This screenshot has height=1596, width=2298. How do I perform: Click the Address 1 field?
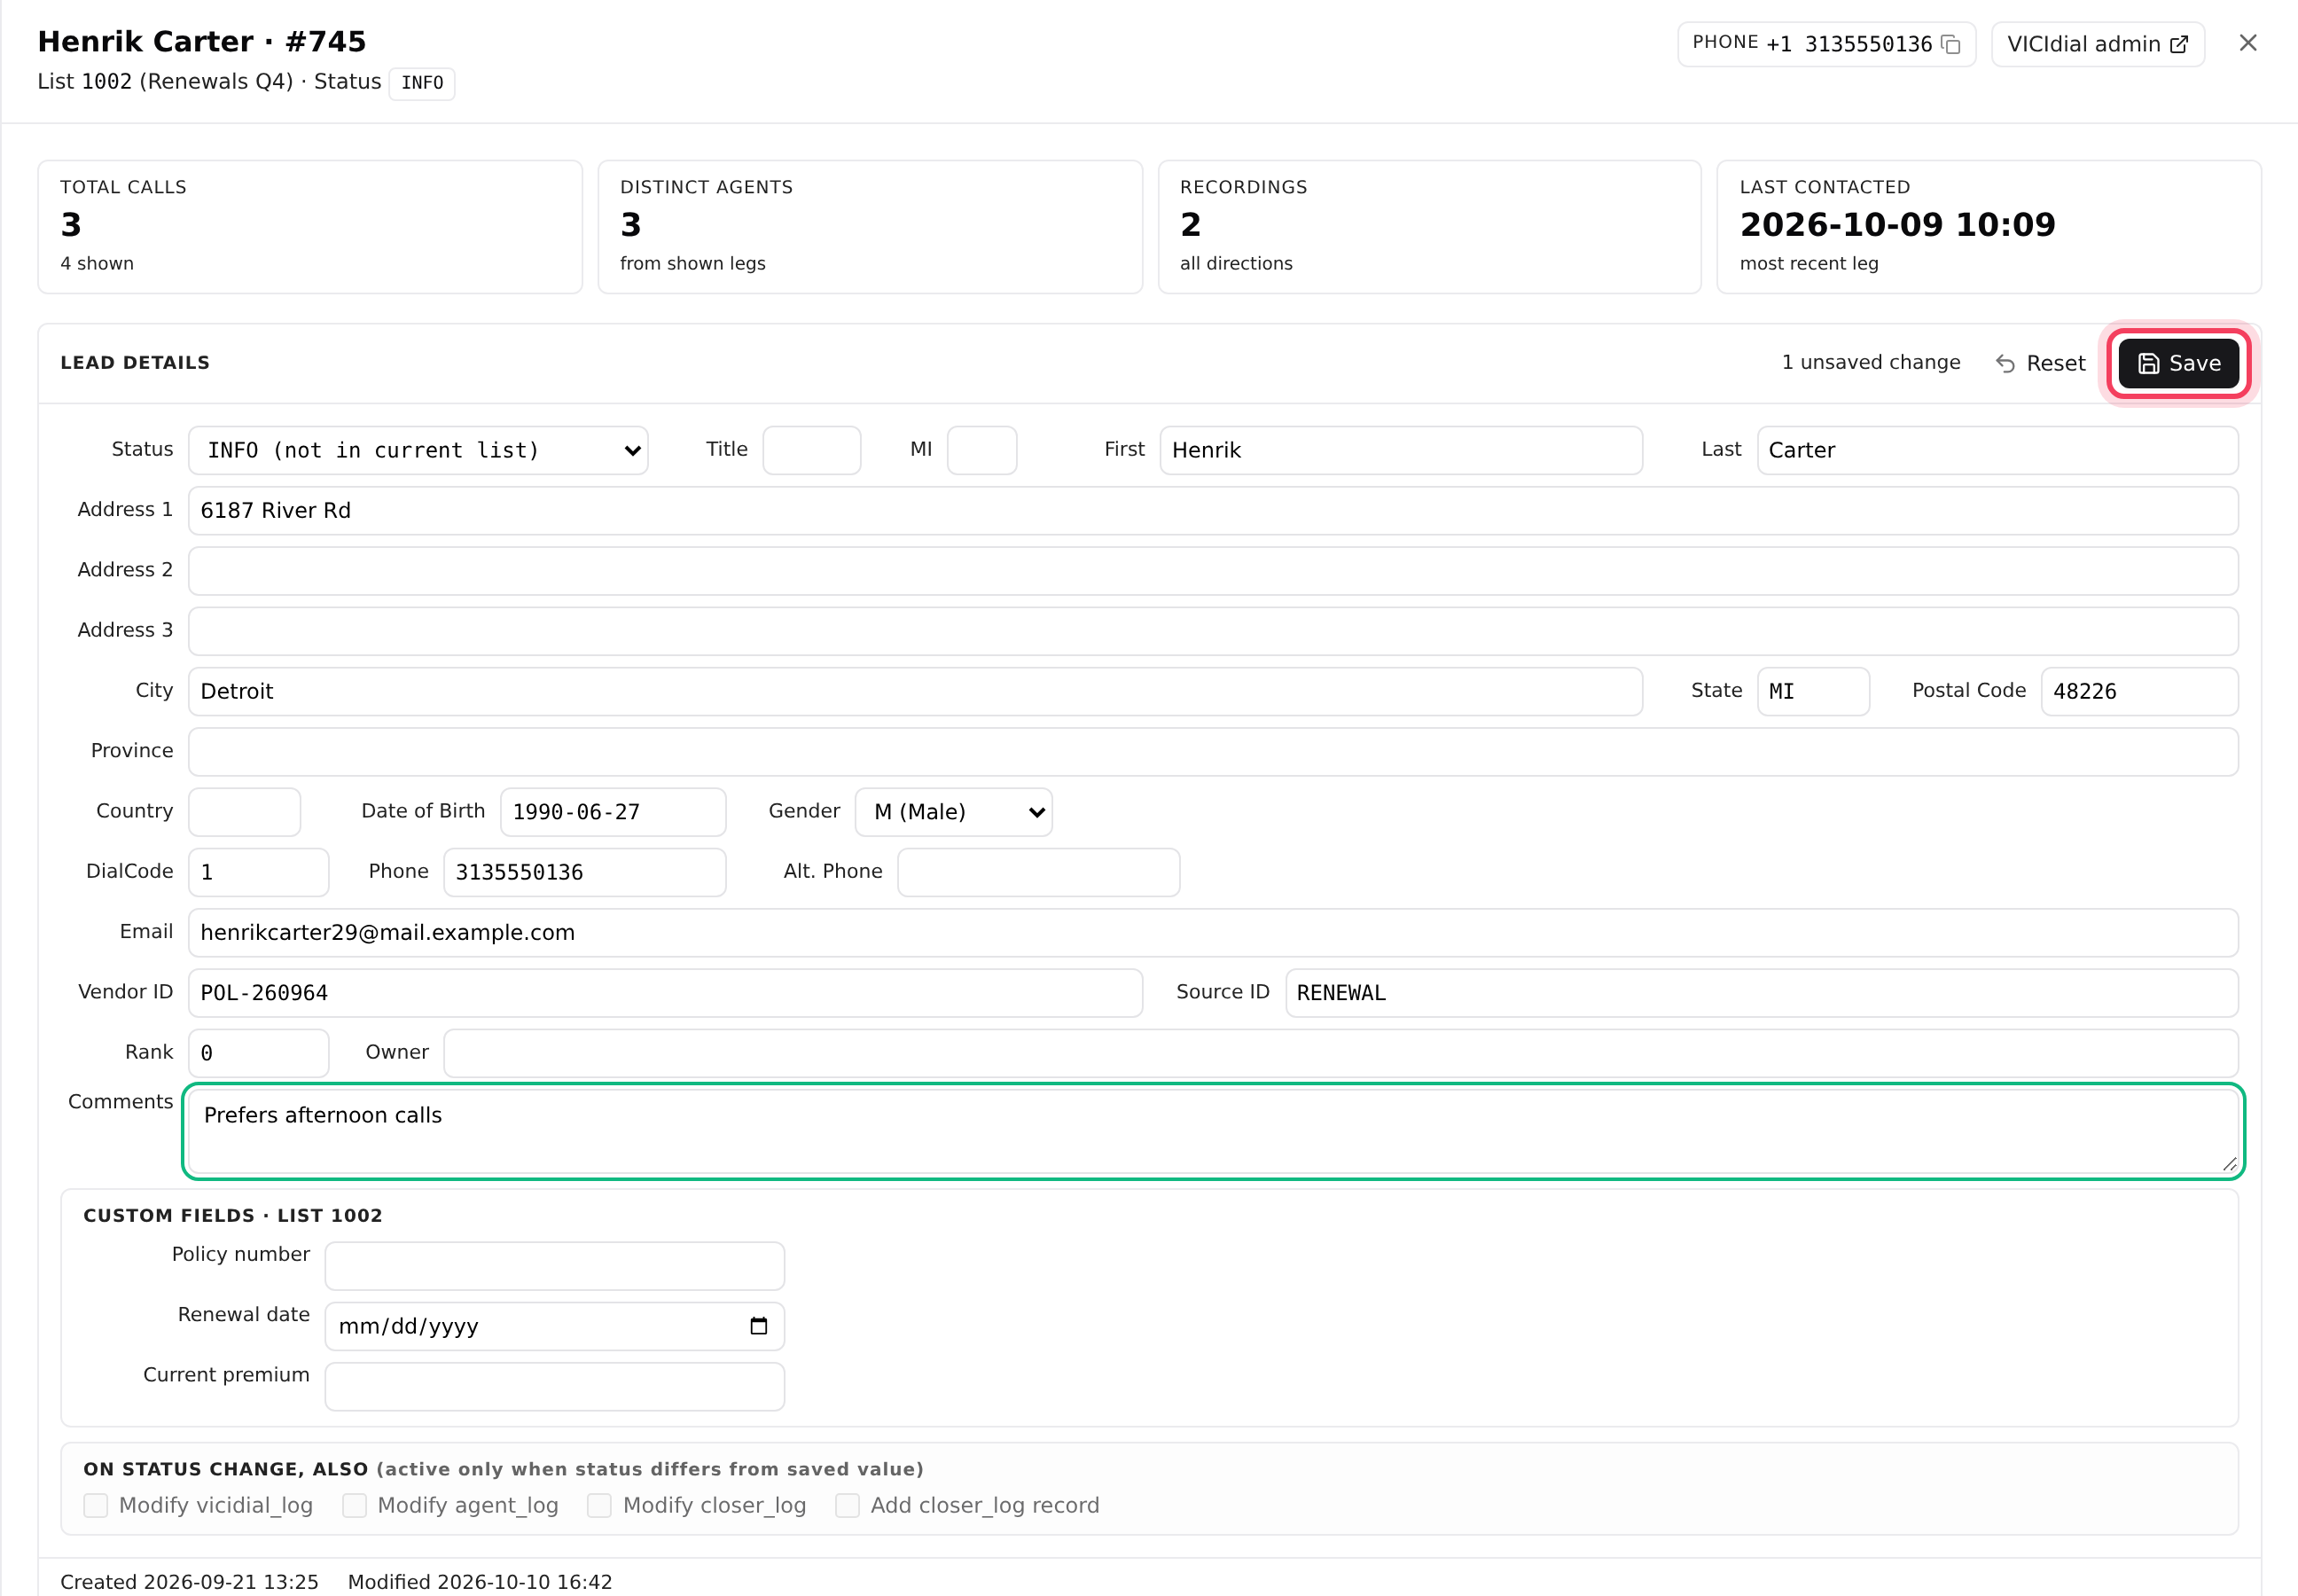tap(1213, 510)
